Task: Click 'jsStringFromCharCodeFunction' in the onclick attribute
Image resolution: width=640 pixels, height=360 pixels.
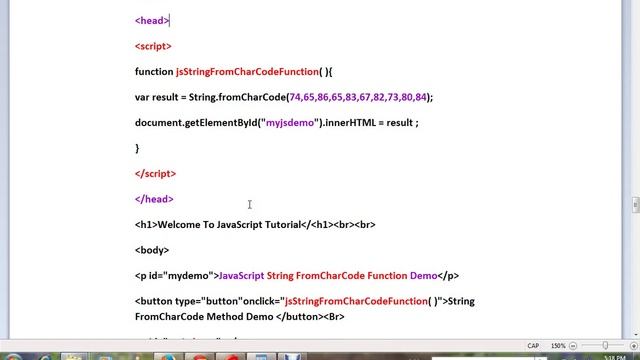Action: pos(356,301)
